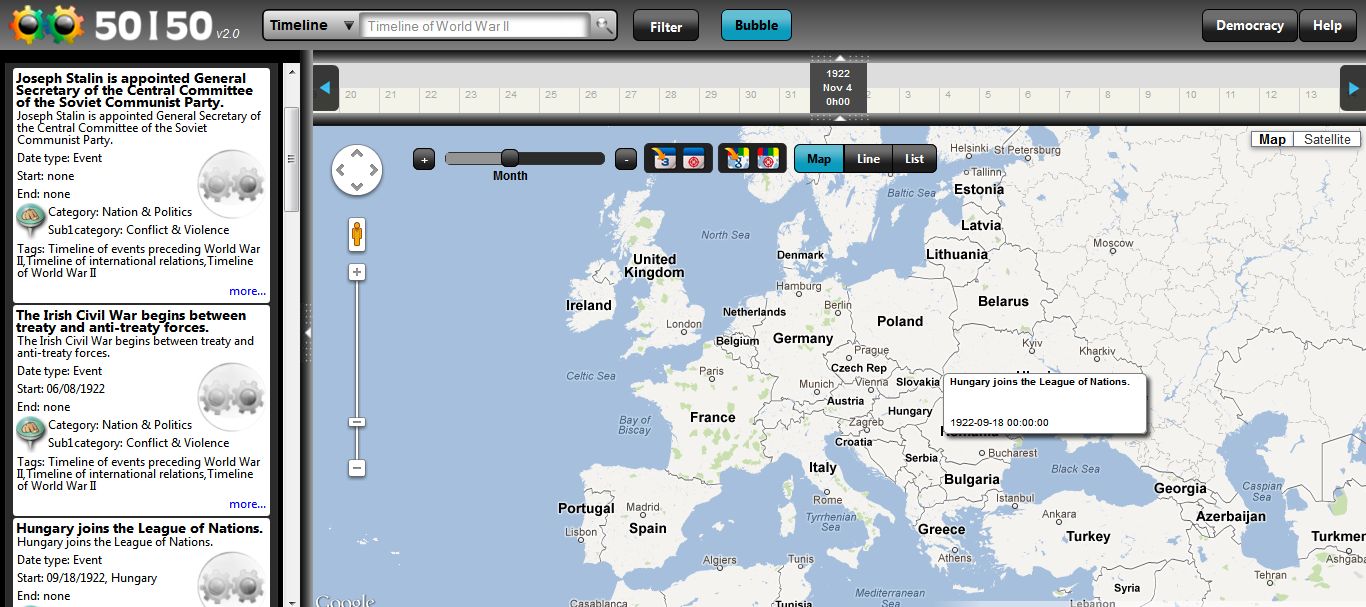Click the gears thumbnail for the Irish Civil War event
This screenshot has width=1366, height=607.
tap(232, 397)
